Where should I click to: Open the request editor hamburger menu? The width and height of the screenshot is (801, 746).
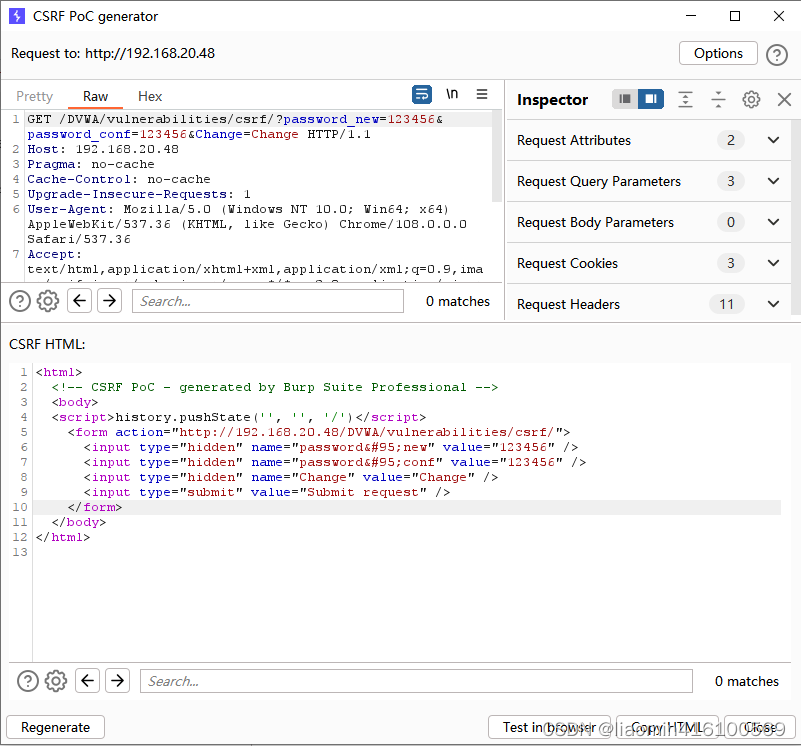(482, 94)
